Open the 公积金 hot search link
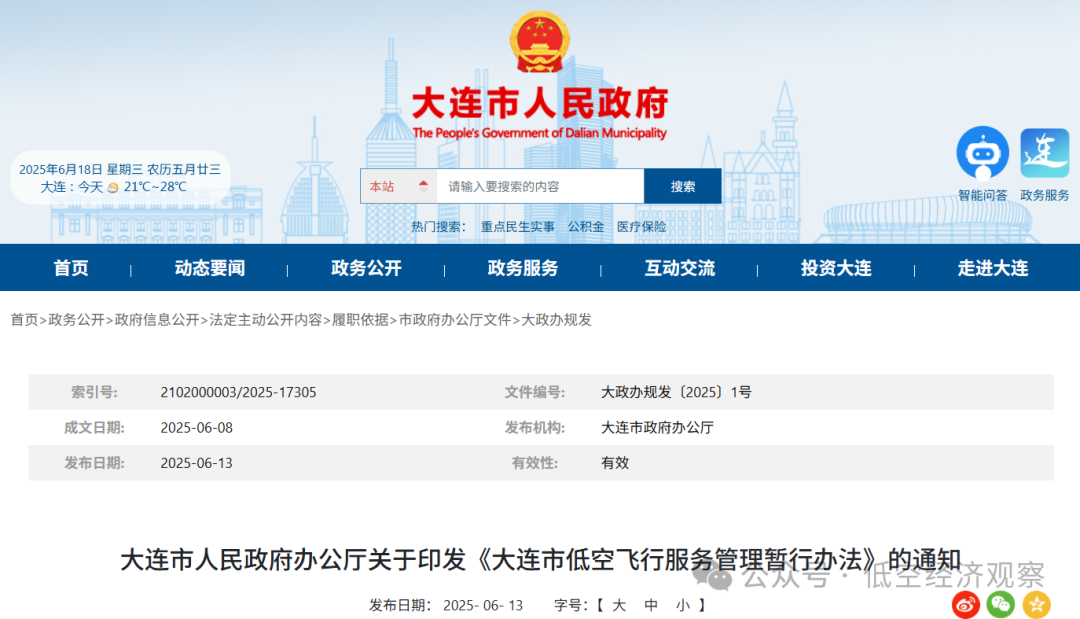1080x619 pixels. 586,227
